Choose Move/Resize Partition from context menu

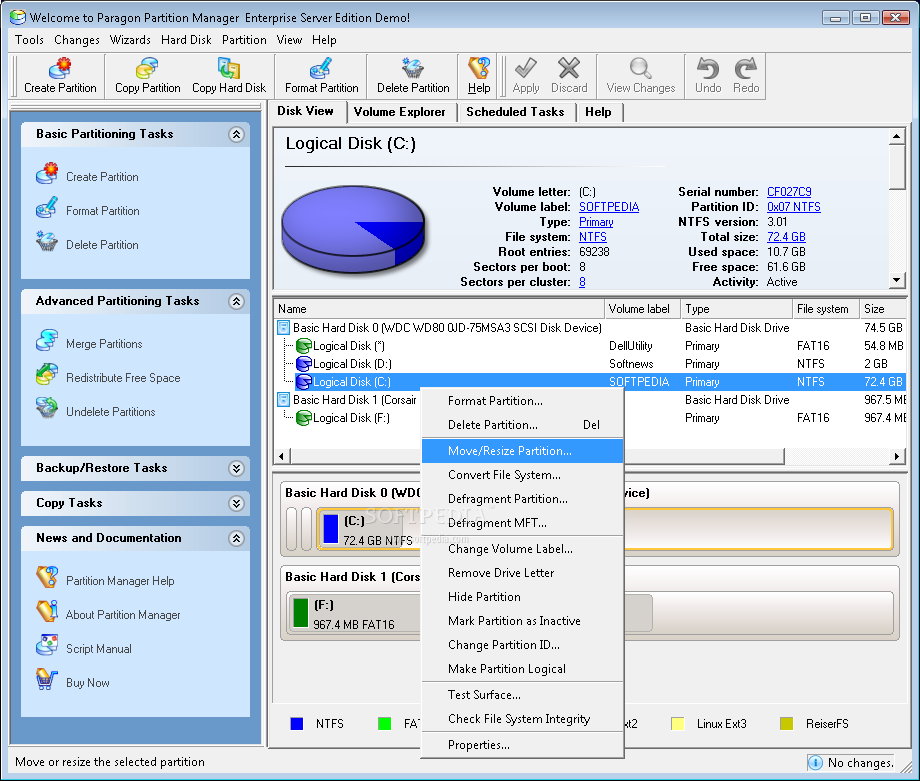pos(522,451)
